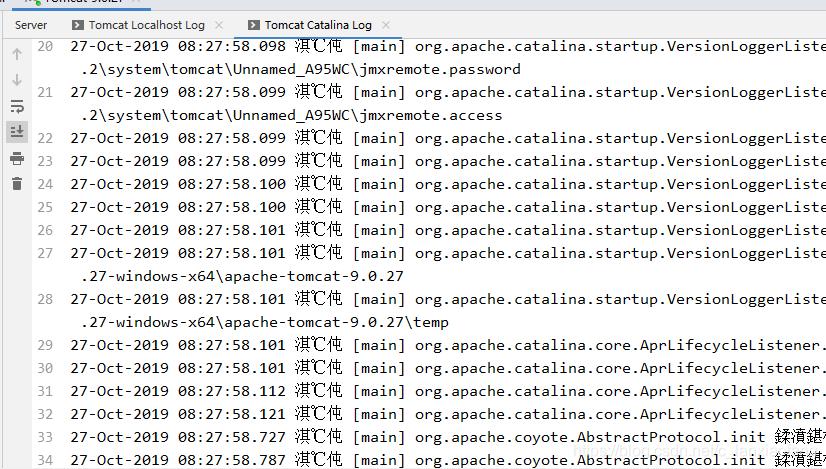Click line 33 AbstractProtocol.init entry
This screenshot has width=826, height=469.
[448, 437]
